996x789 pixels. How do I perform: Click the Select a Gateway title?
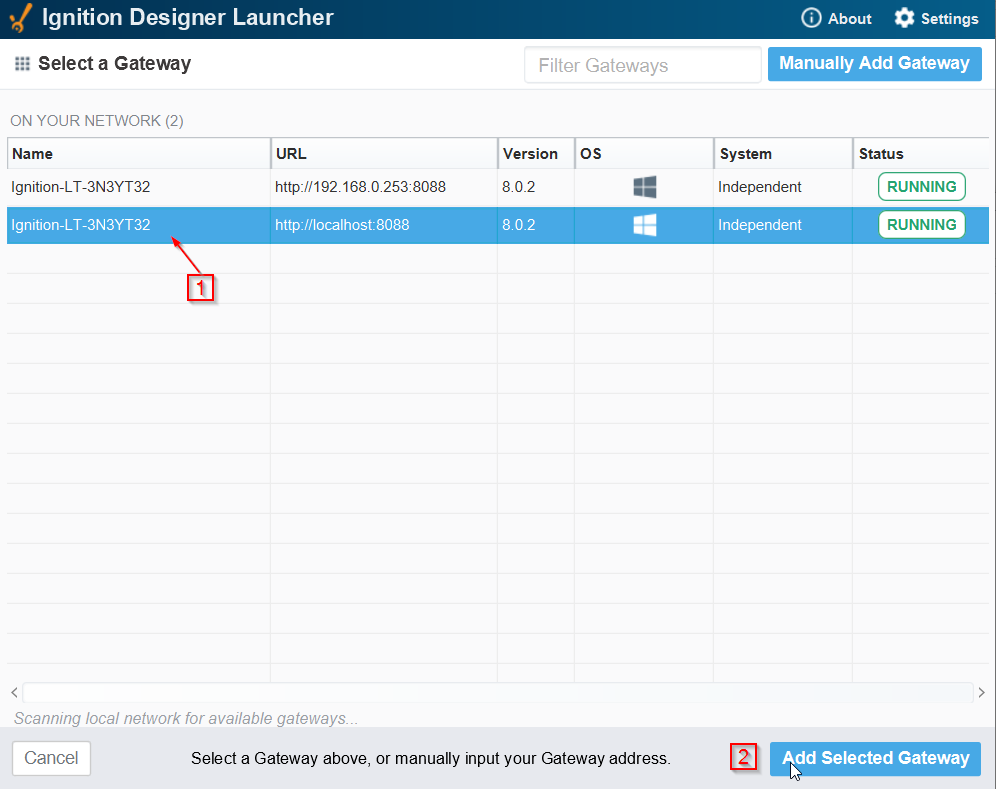[114, 64]
